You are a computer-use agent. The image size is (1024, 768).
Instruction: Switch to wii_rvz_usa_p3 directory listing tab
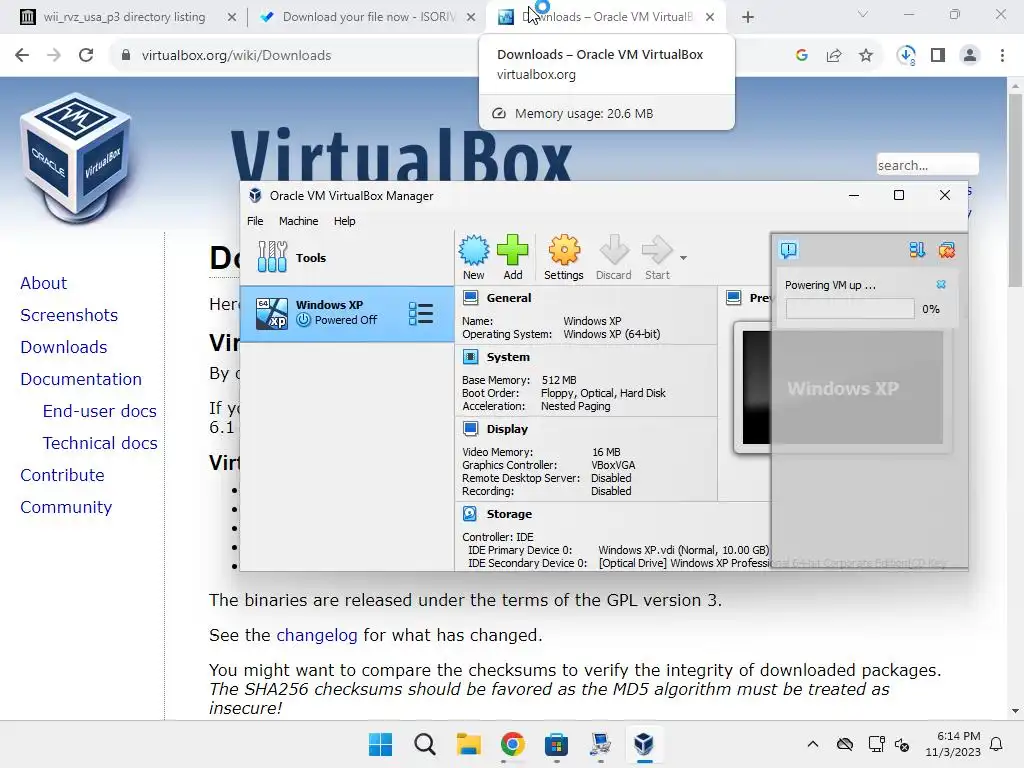pyautogui.click(x=124, y=17)
